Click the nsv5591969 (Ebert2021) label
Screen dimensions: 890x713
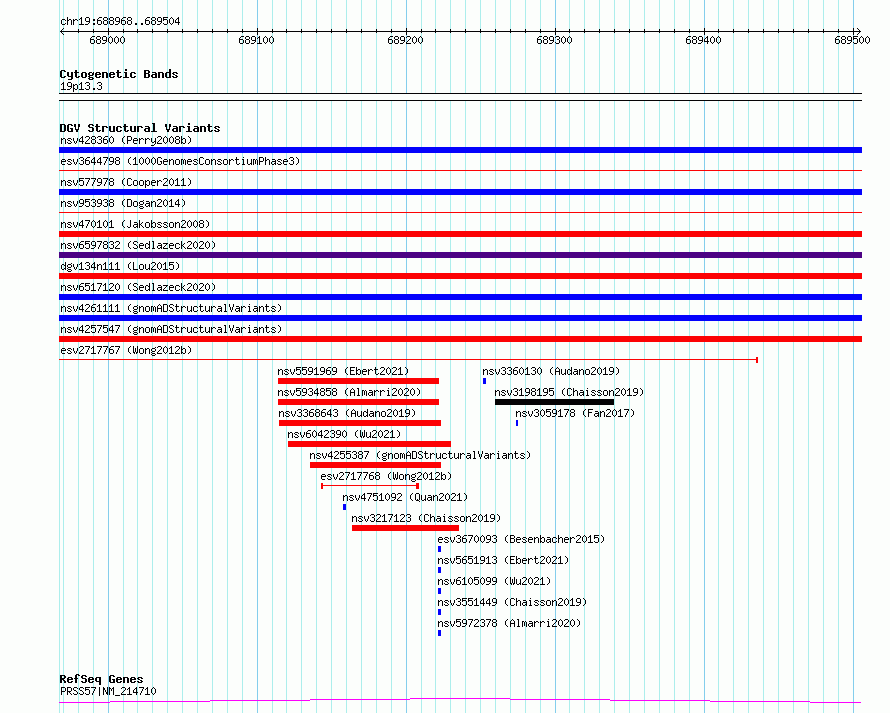(x=343, y=371)
